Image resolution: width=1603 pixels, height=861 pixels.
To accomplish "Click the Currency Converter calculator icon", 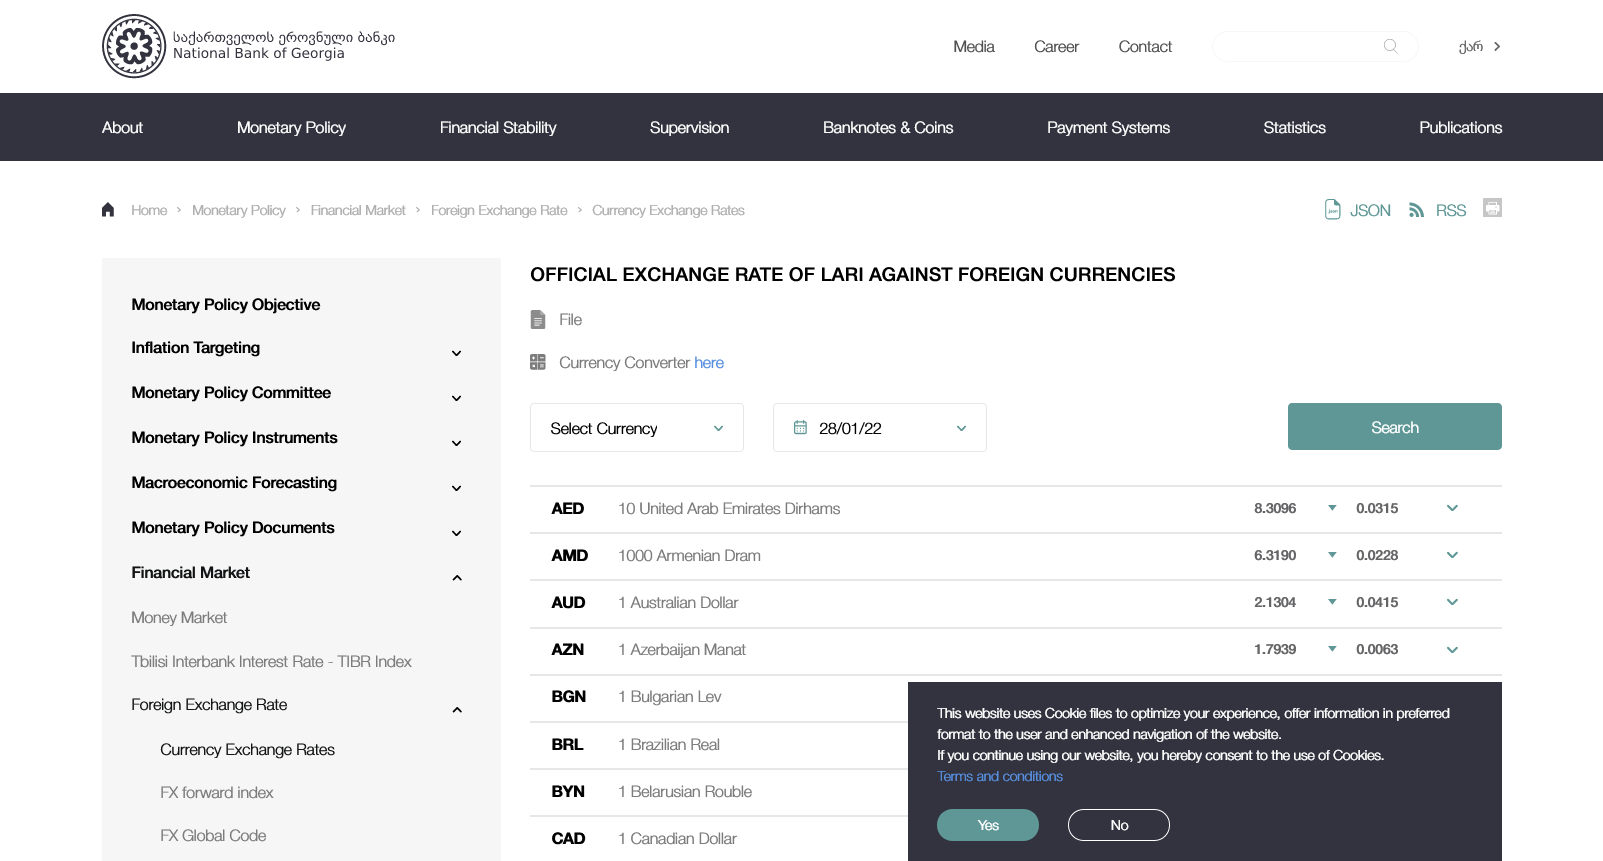I will click(538, 362).
